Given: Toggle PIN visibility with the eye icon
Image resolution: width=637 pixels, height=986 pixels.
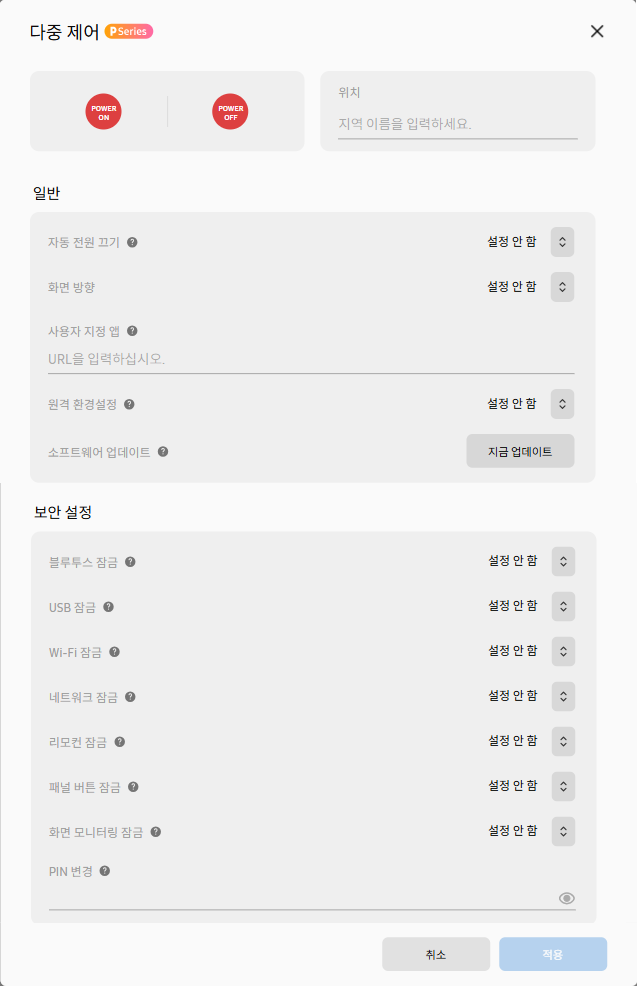Looking at the screenshot, I should 567,898.
